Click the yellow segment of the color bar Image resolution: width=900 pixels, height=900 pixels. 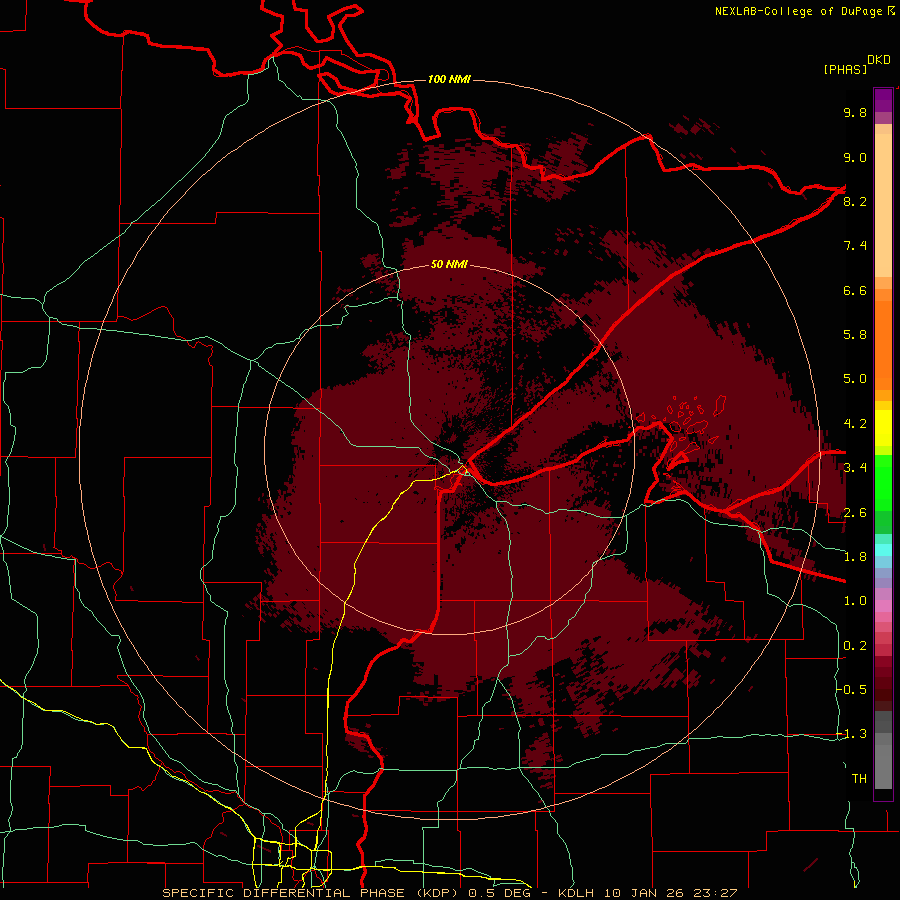pos(883,428)
